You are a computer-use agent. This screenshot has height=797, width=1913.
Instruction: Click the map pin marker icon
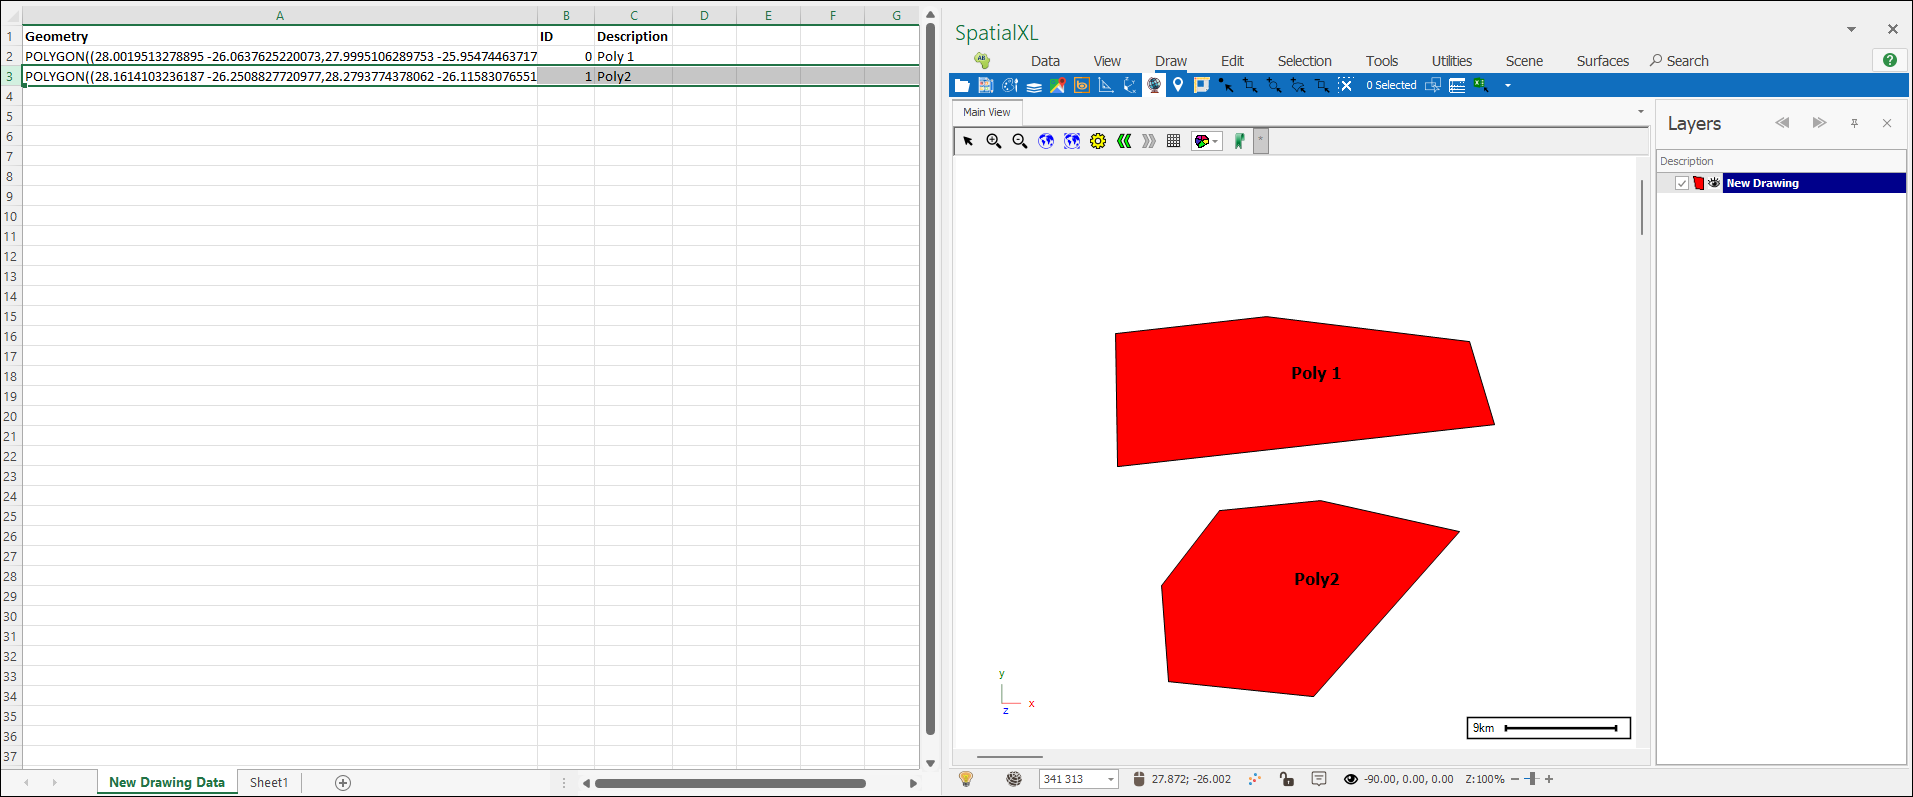pyautogui.click(x=1178, y=85)
